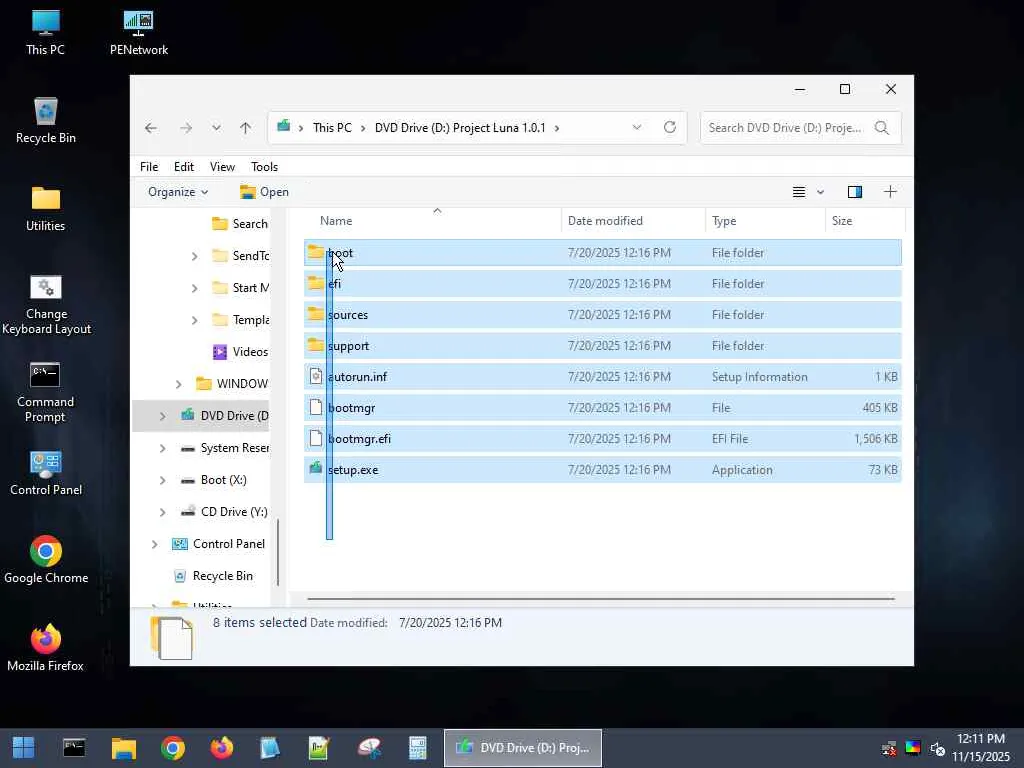The width and height of the screenshot is (1024, 768).
Task: Select bootmgr.efi file
Action: click(x=602, y=439)
